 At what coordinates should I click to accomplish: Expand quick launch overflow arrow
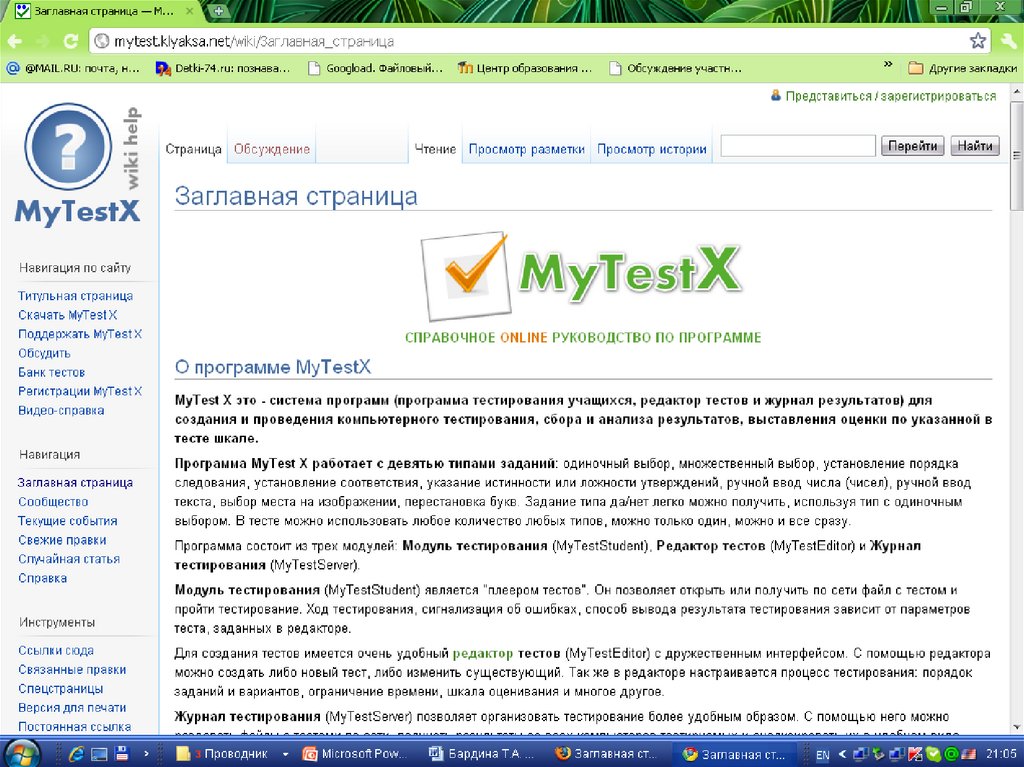coord(146,754)
